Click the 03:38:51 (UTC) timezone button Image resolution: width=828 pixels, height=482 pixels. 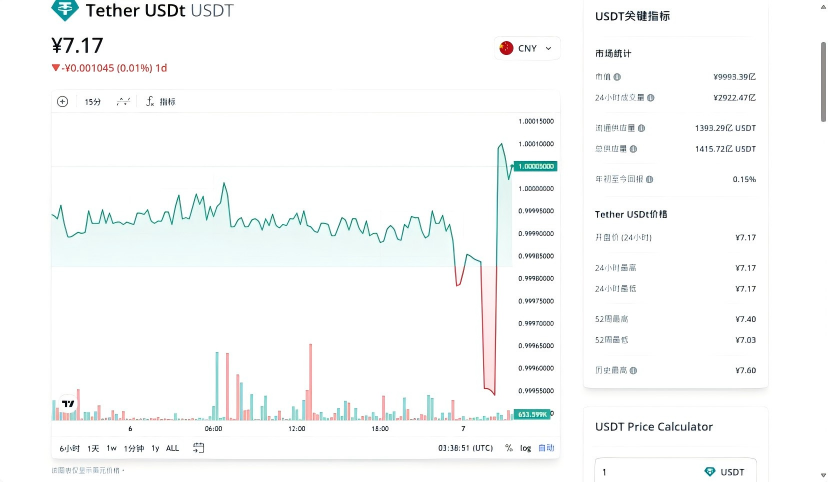tap(465, 448)
